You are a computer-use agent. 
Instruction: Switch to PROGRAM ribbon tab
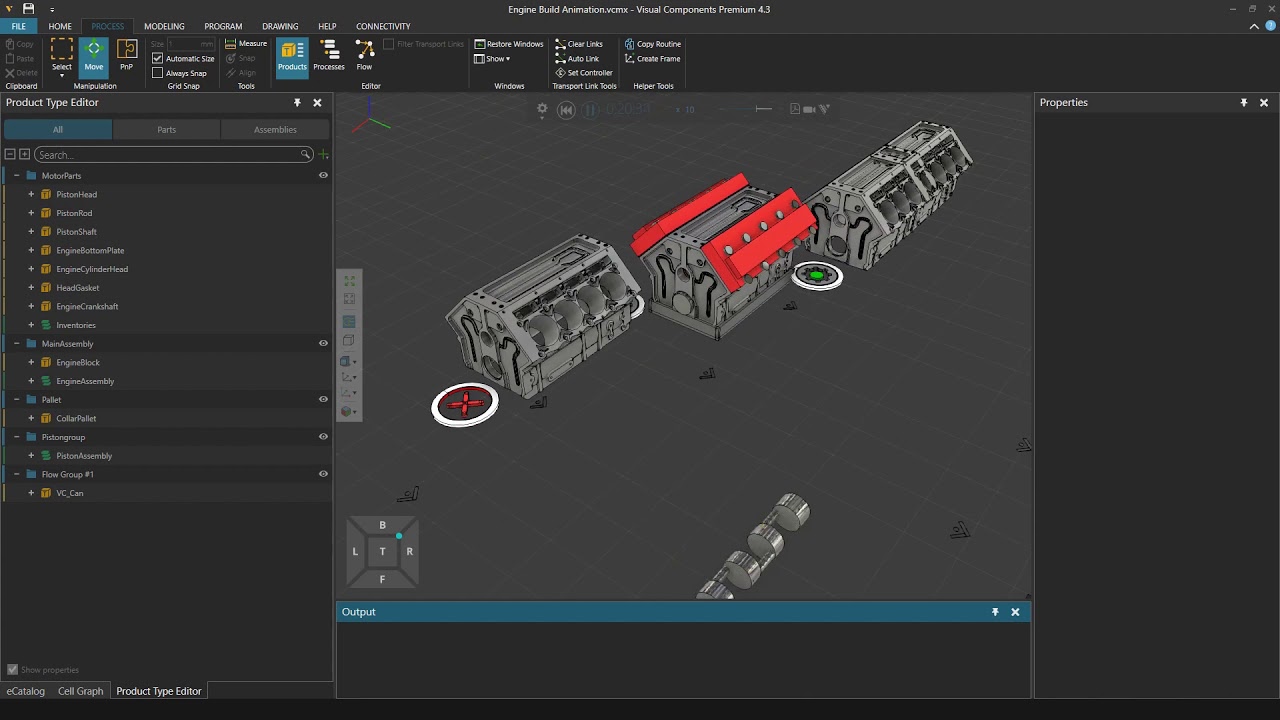pyautogui.click(x=223, y=26)
